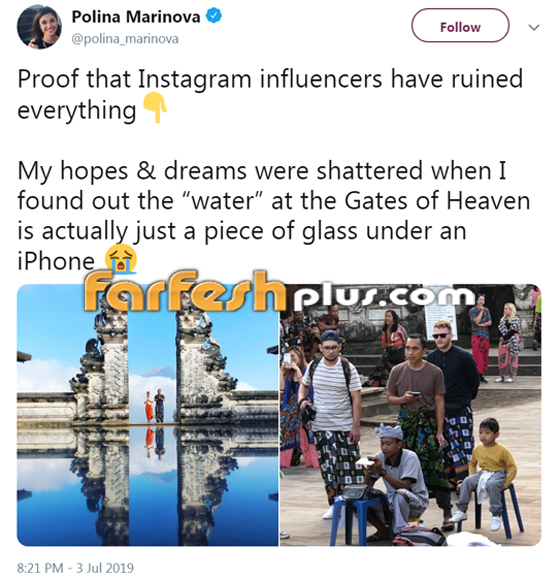Click the couple standing in temple gate
This screenshot has height=577, width=560.
pos(155,405)
